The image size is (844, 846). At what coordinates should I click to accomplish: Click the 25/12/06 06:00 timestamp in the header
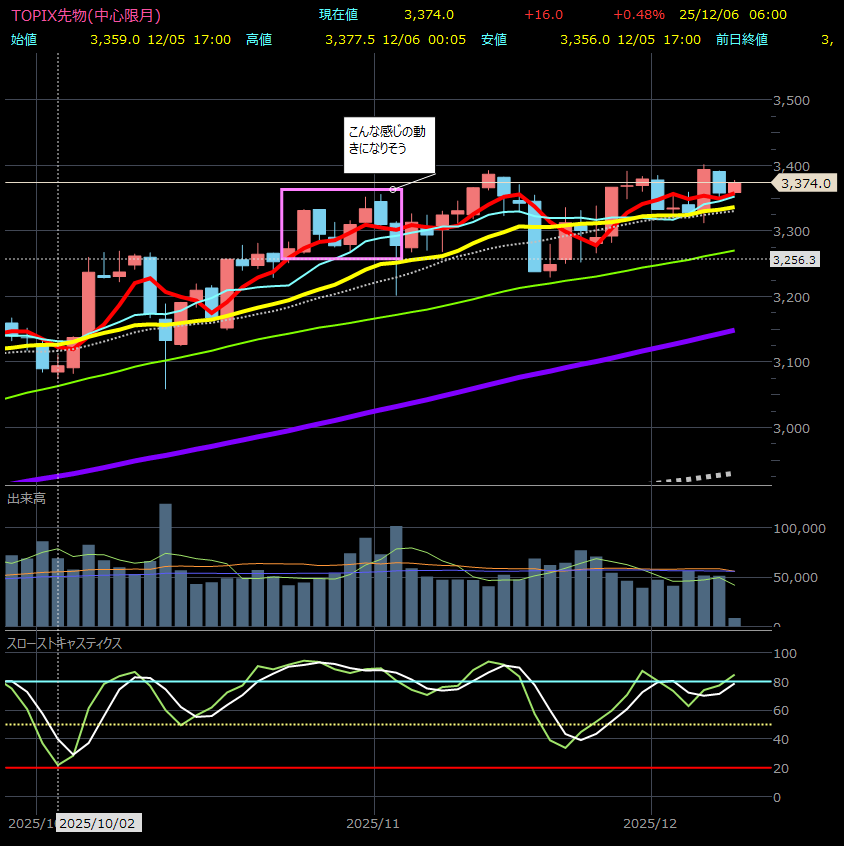732,15
